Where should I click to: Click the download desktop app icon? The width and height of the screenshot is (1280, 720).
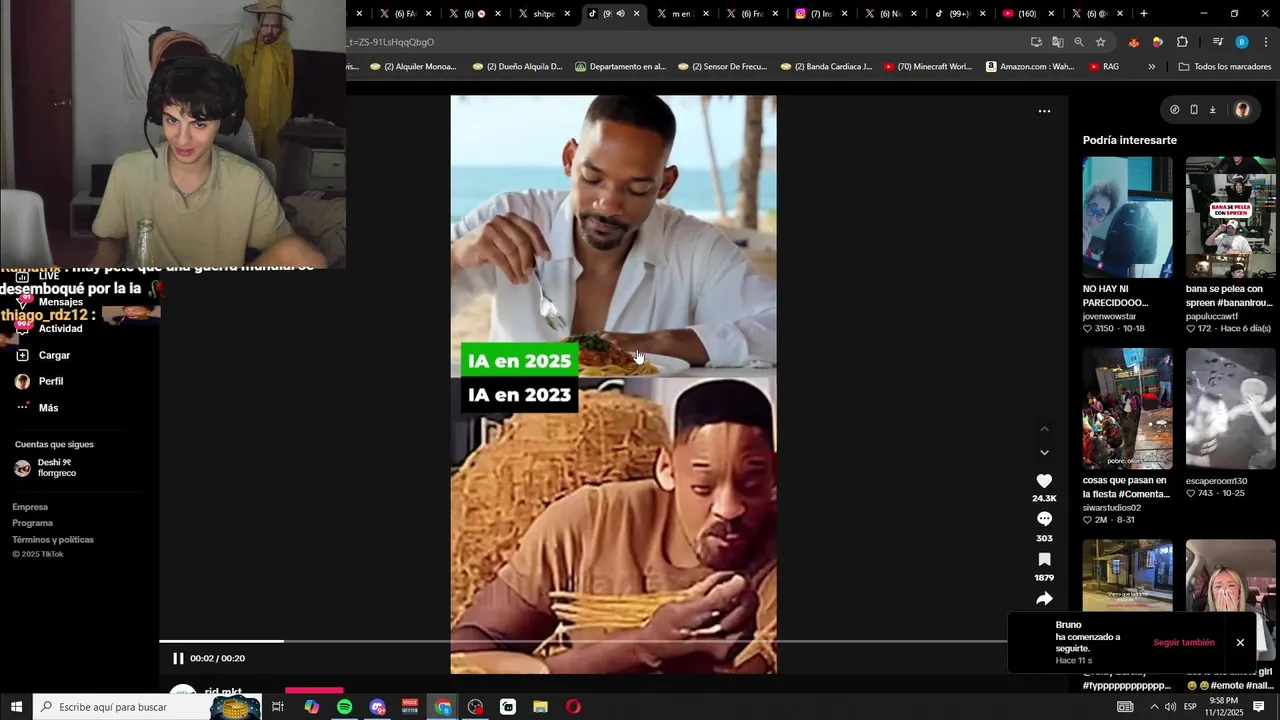point(1212,110)
